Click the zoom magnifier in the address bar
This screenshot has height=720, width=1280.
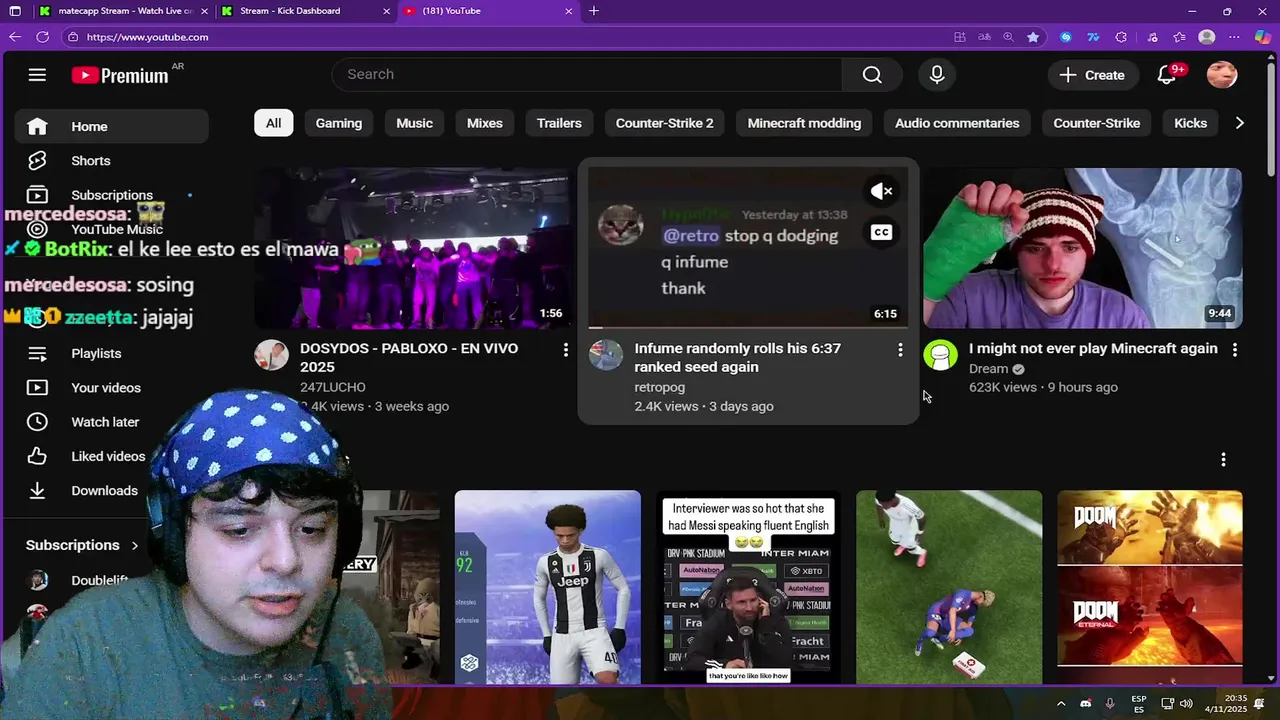tap(1008, 37)
